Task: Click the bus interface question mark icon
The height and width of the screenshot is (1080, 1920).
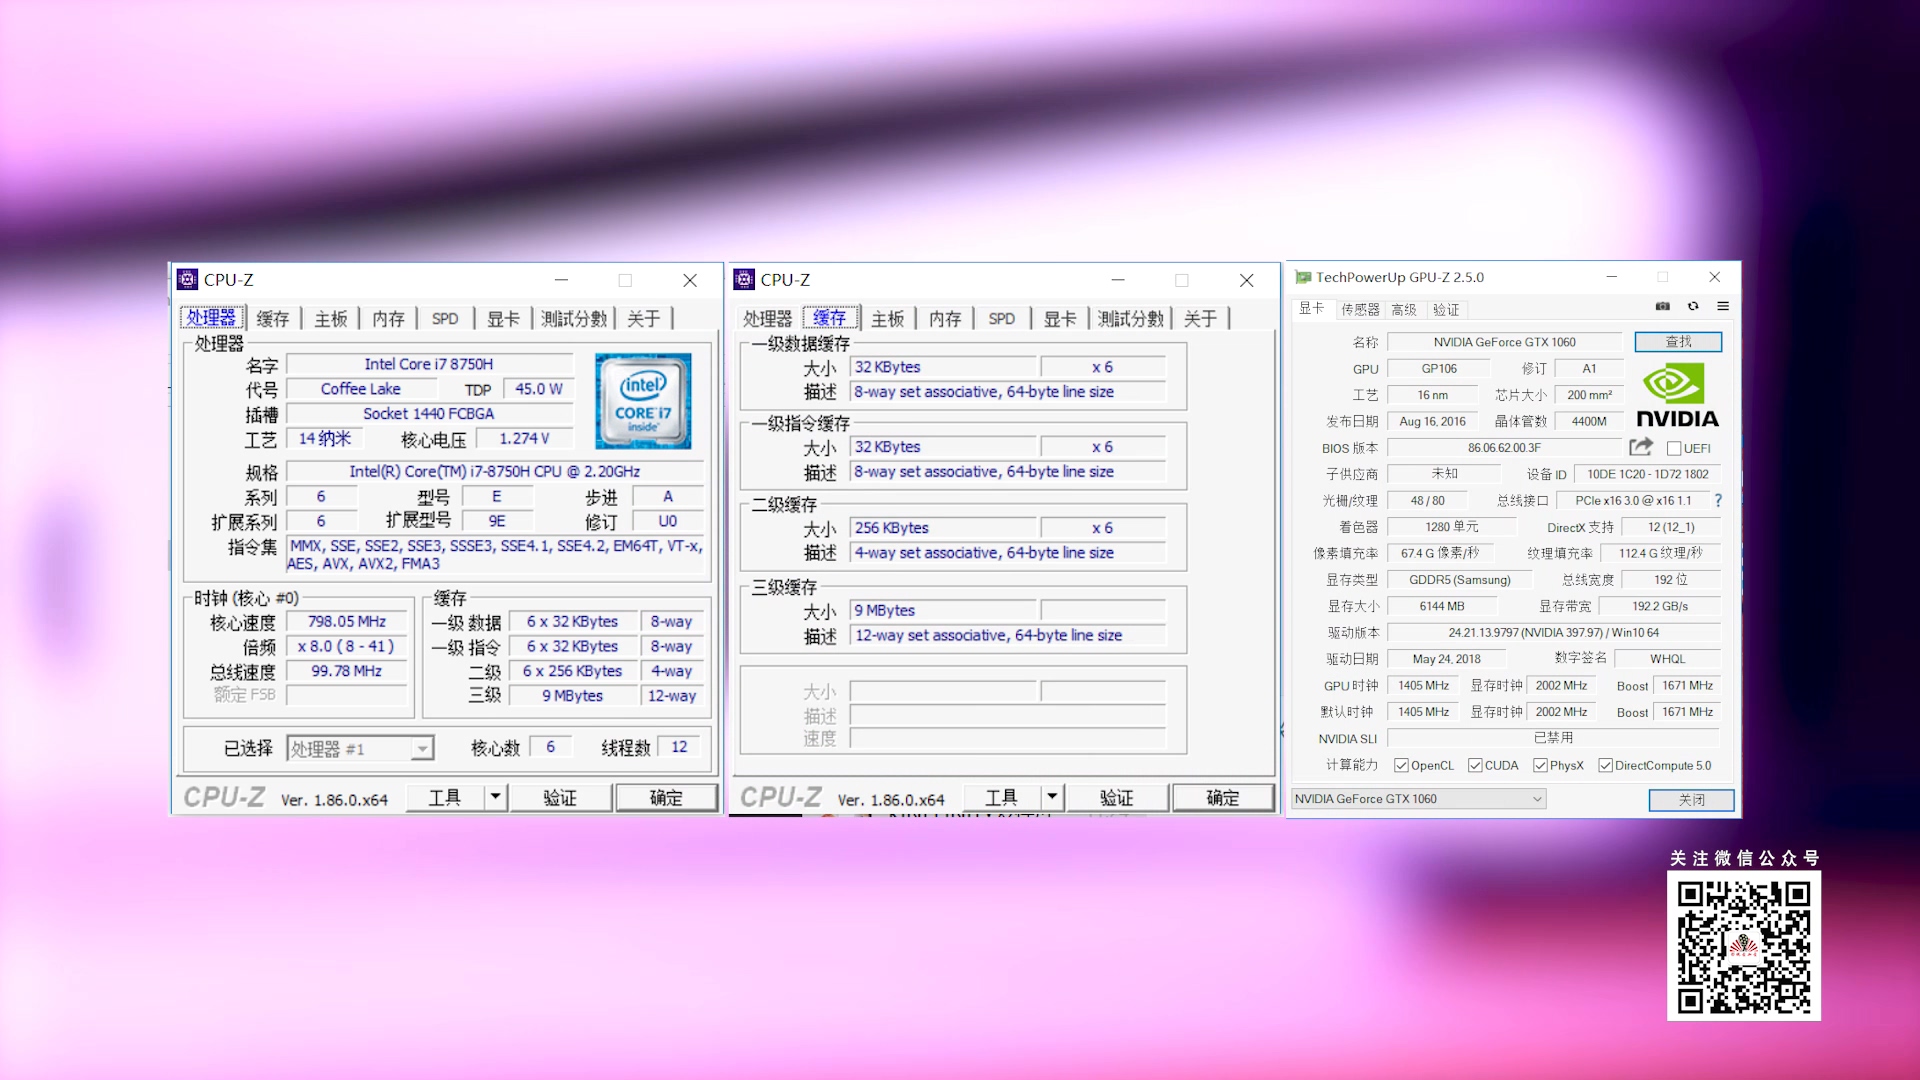Action: pos(1718,500)
